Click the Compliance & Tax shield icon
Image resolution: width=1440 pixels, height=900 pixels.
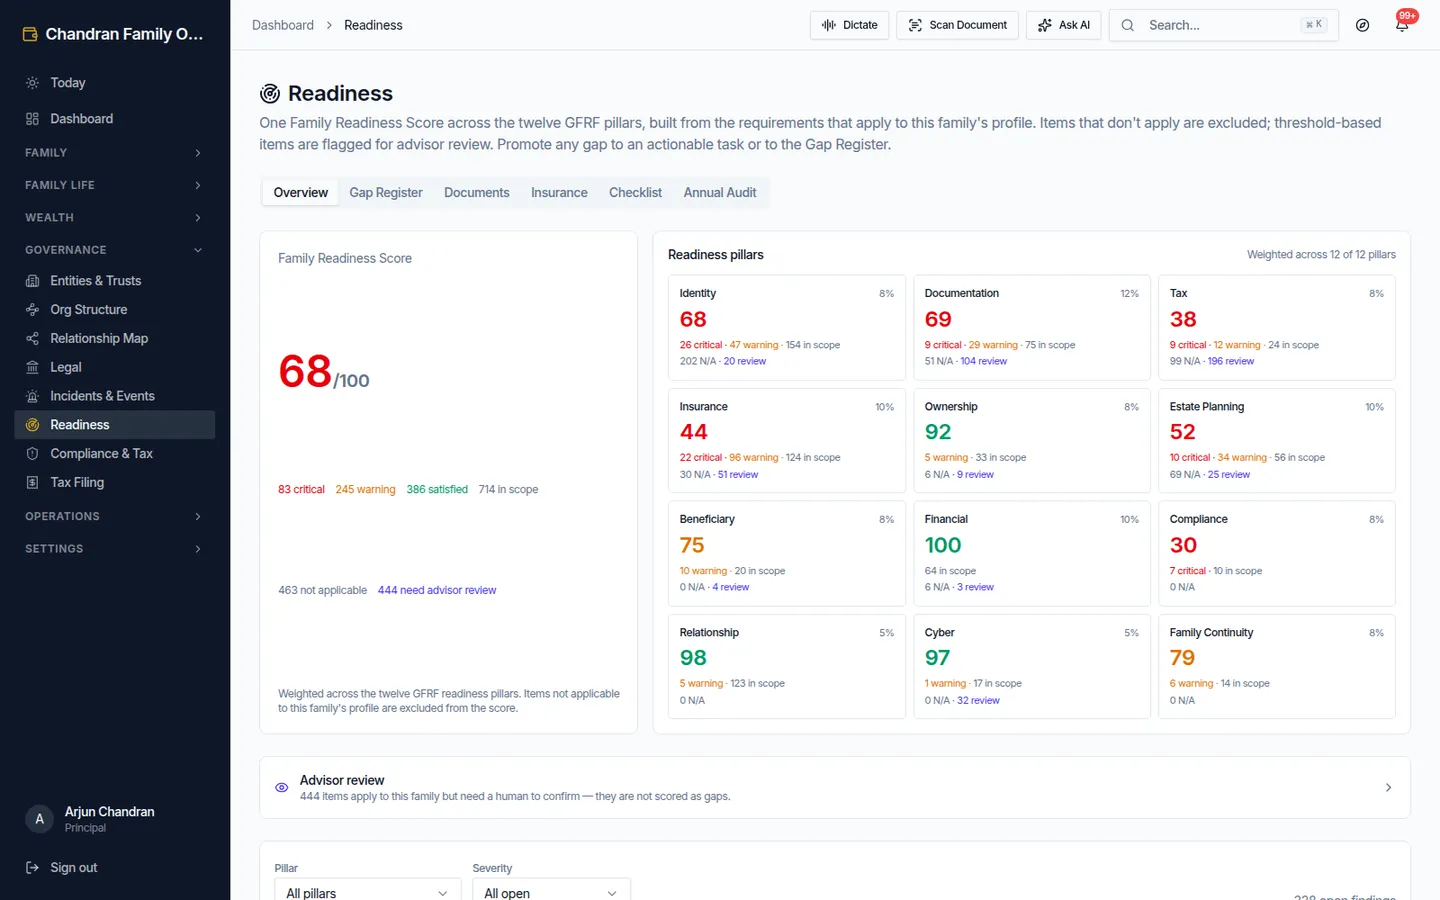[32, 454]
